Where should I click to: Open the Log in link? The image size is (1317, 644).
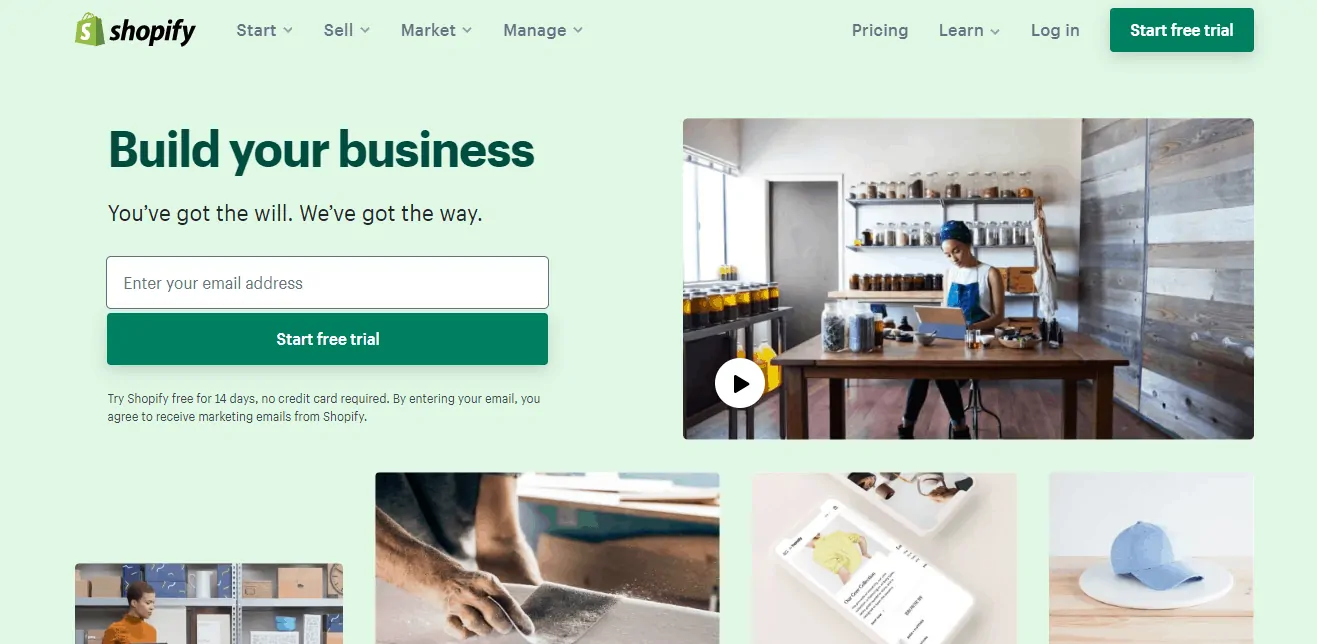pos(1055,30)
